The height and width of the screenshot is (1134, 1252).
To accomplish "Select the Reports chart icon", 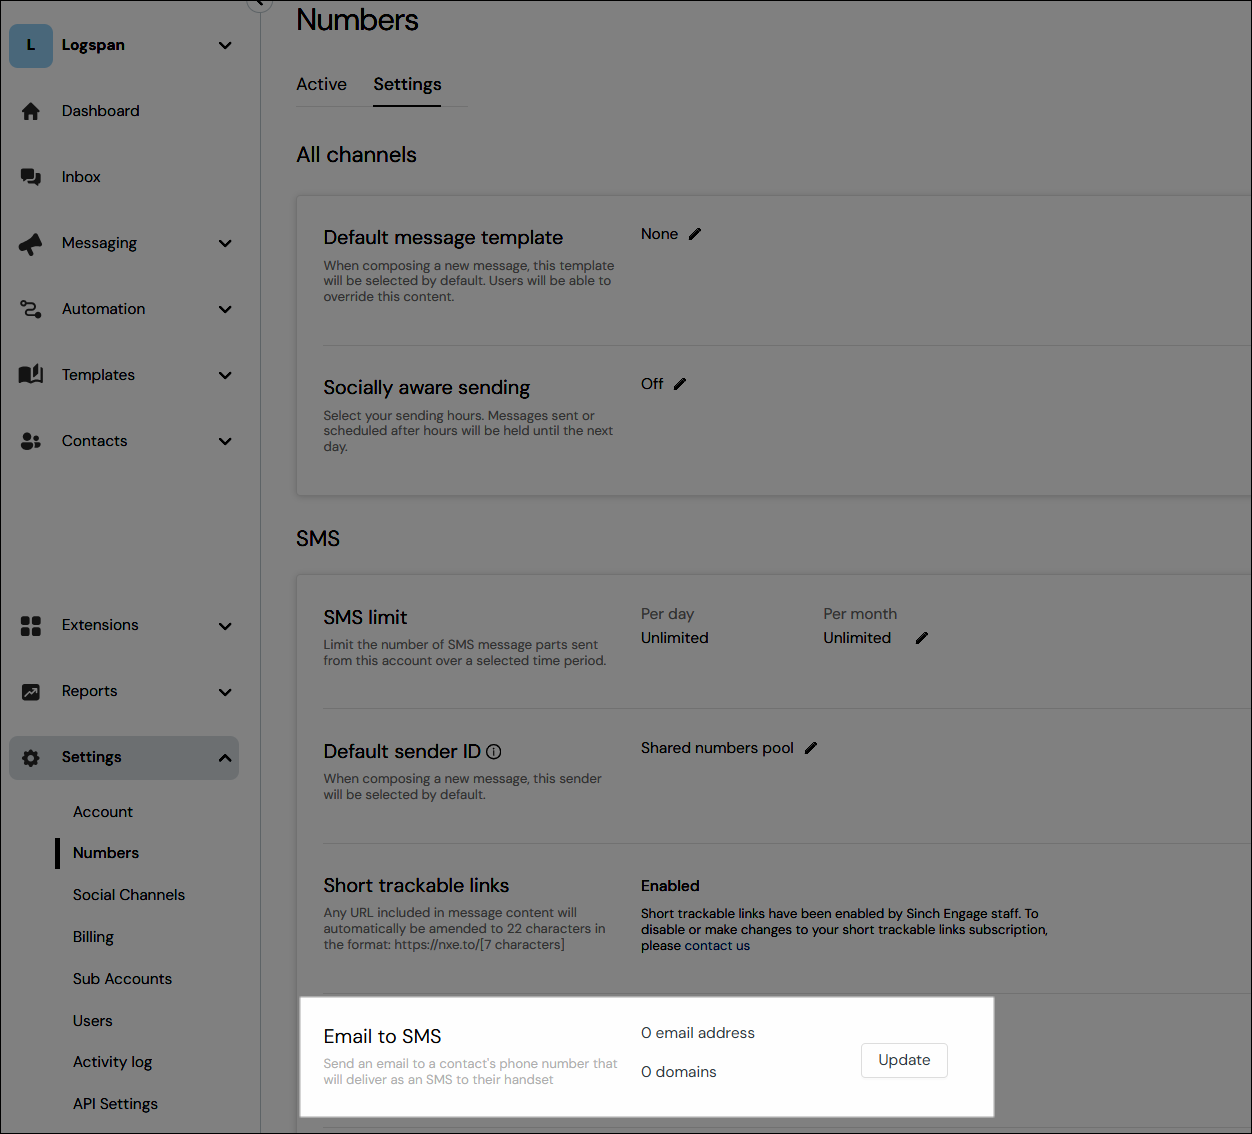I will click(x=31, y=690).
